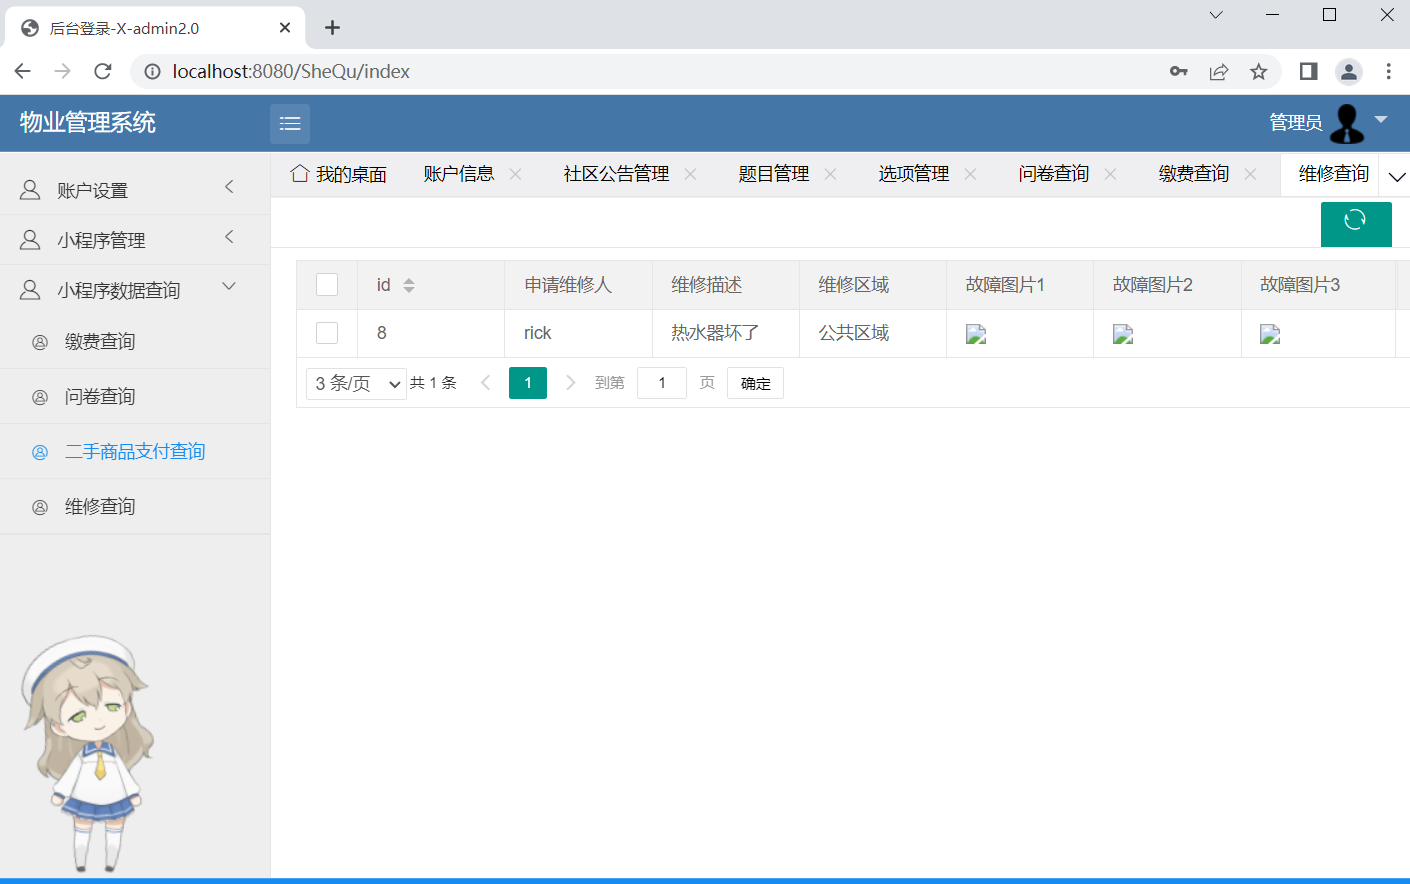Open 缴费查询 in the sidebar
1410x884 pixels.
(100, 342)
